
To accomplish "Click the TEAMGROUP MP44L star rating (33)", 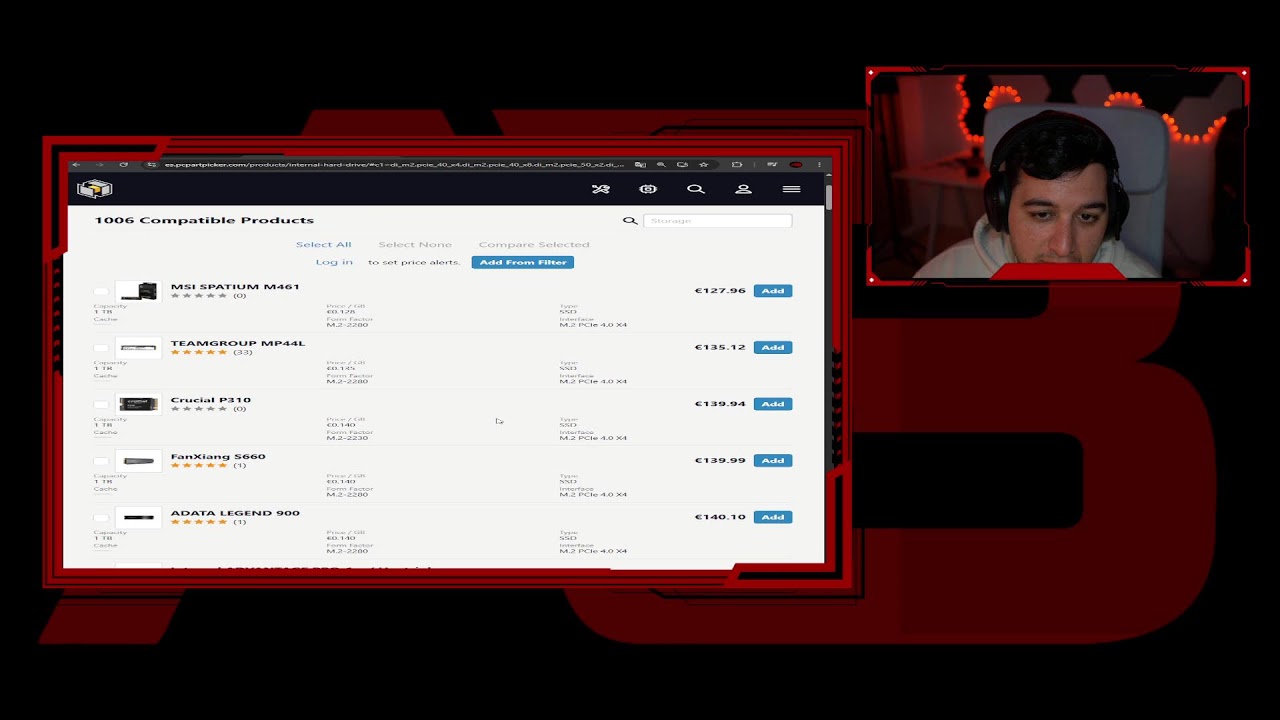I will [x=199, y=352].
